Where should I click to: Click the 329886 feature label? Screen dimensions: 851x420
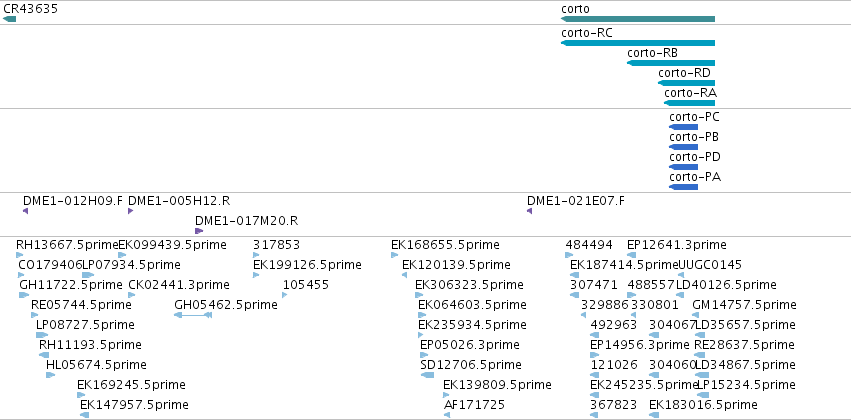[605, 305]
